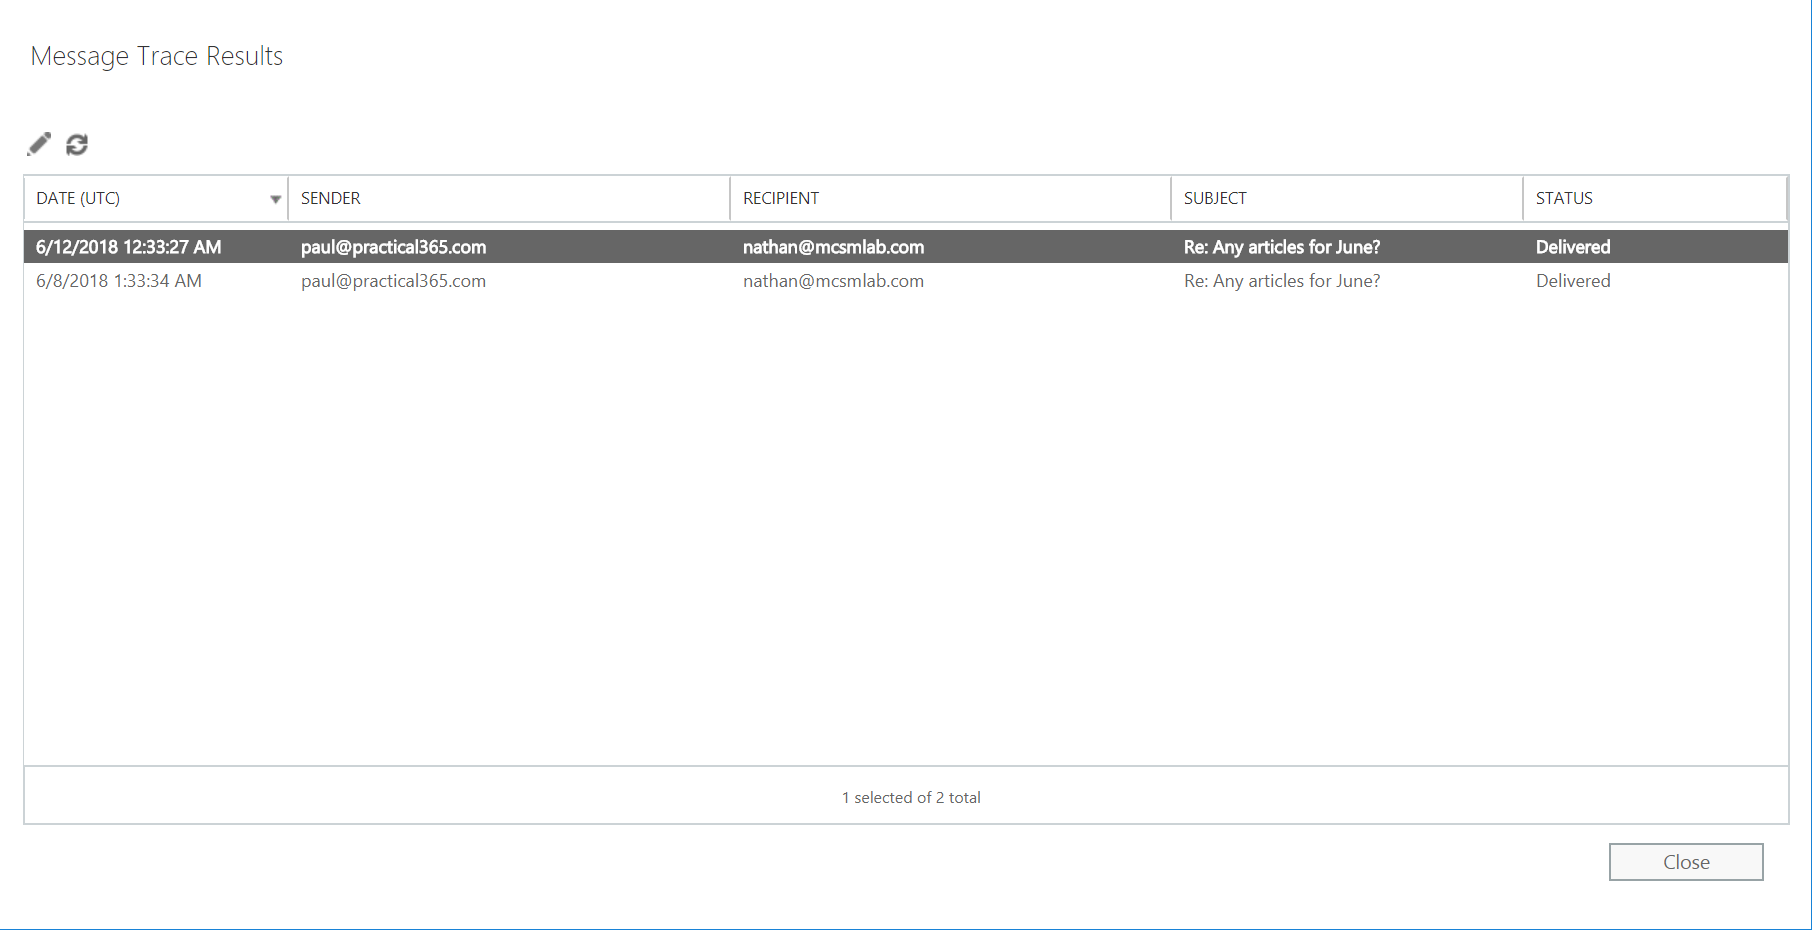1812x930 pixels.
Task: Click the subject Re: Any articles for June?
Action: click(1281, 246)
